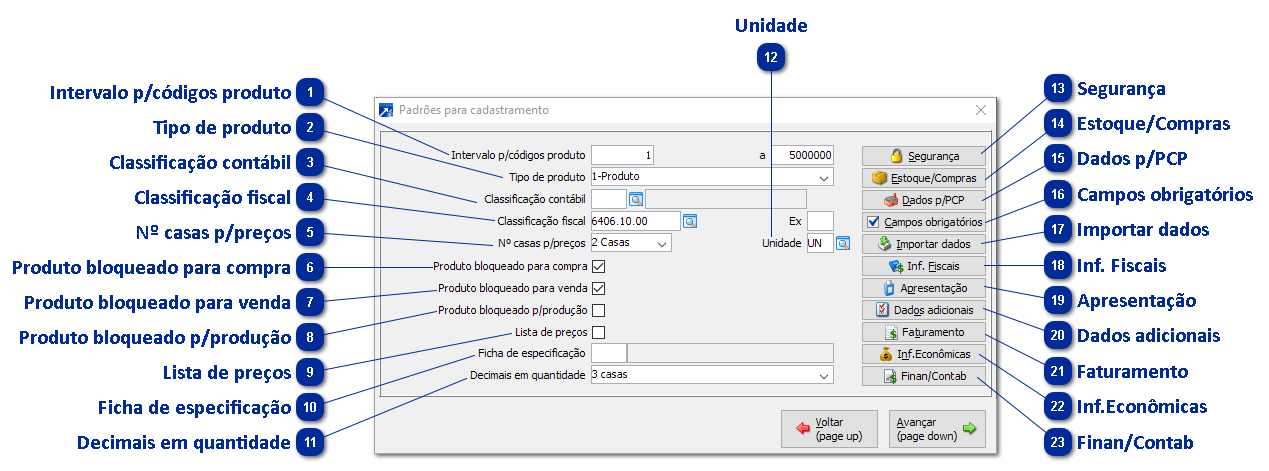Toggle the Campos obrigatórios checkbox
This screenshot has width=1269, height=471.
pos(873,222)
